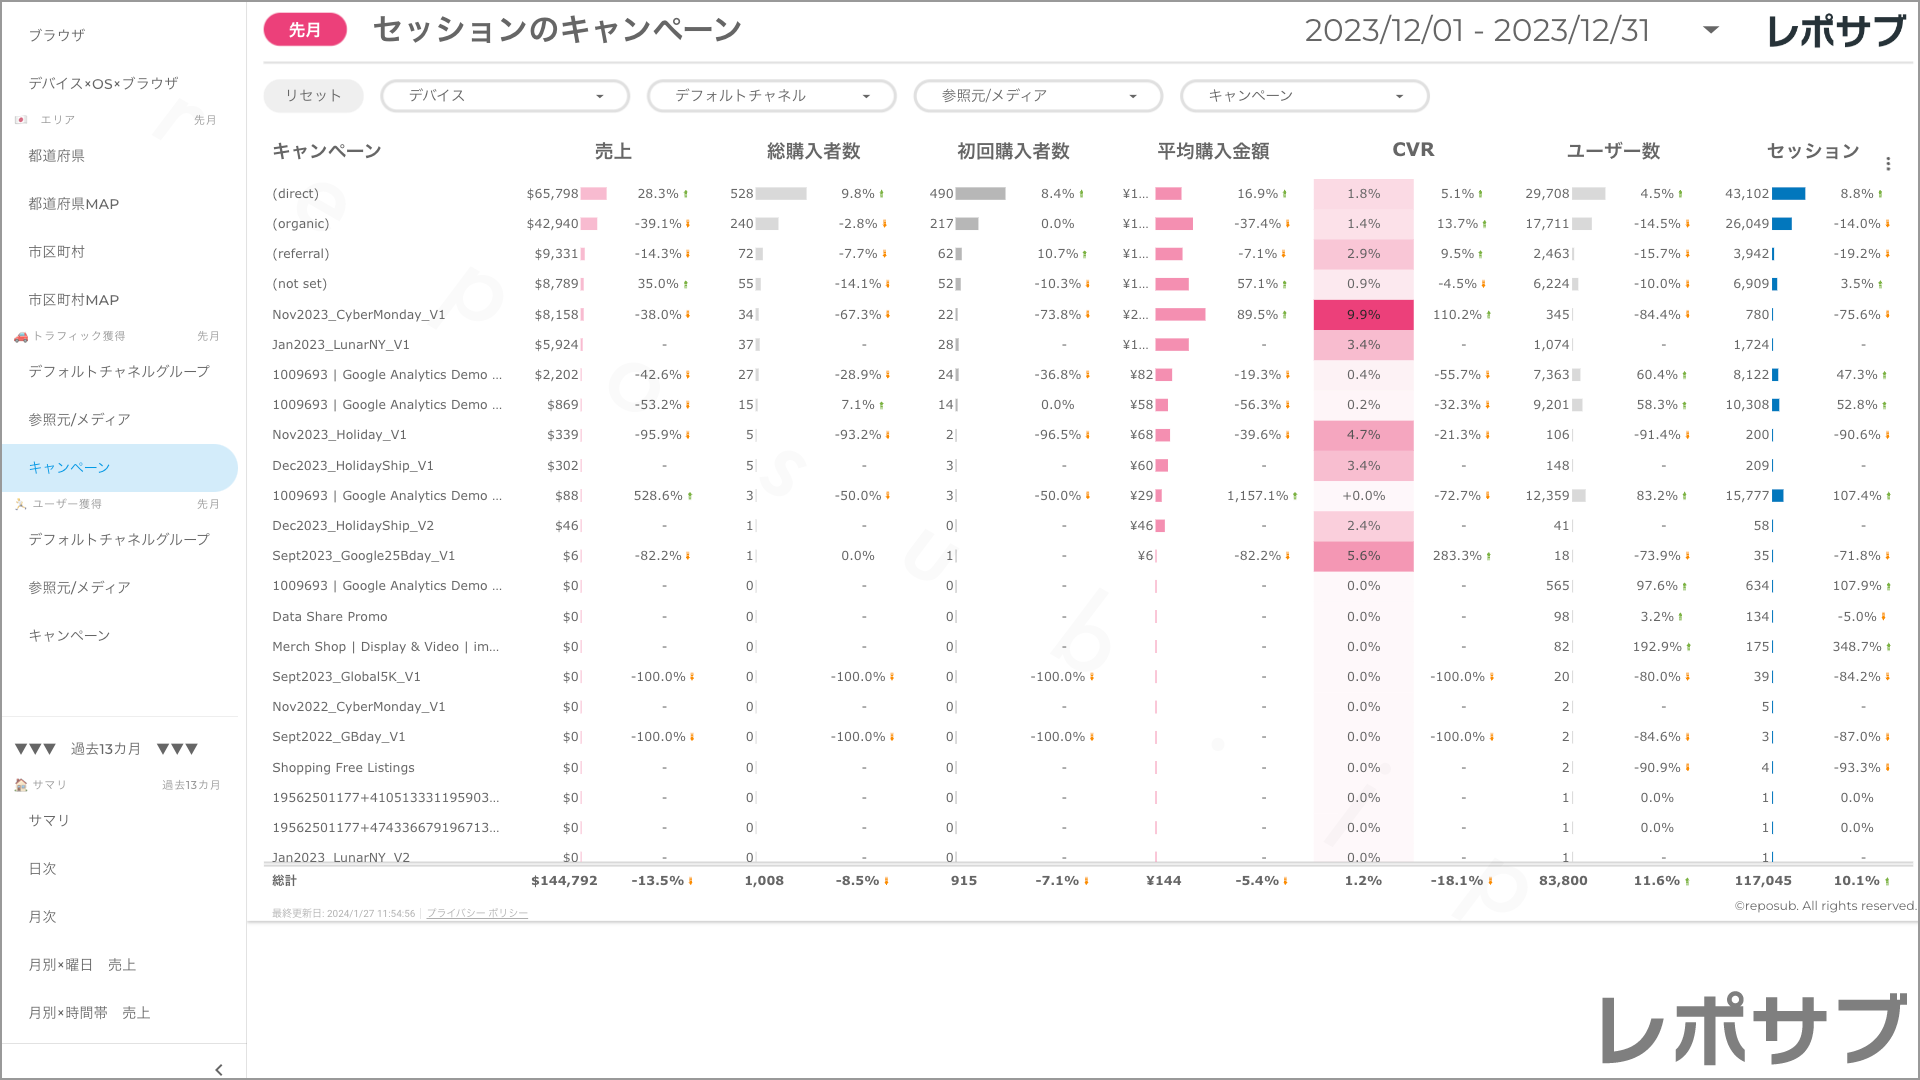Collapse sidebar with the left chevron
1920x1080 pixels.
(x=218, y=1069)
